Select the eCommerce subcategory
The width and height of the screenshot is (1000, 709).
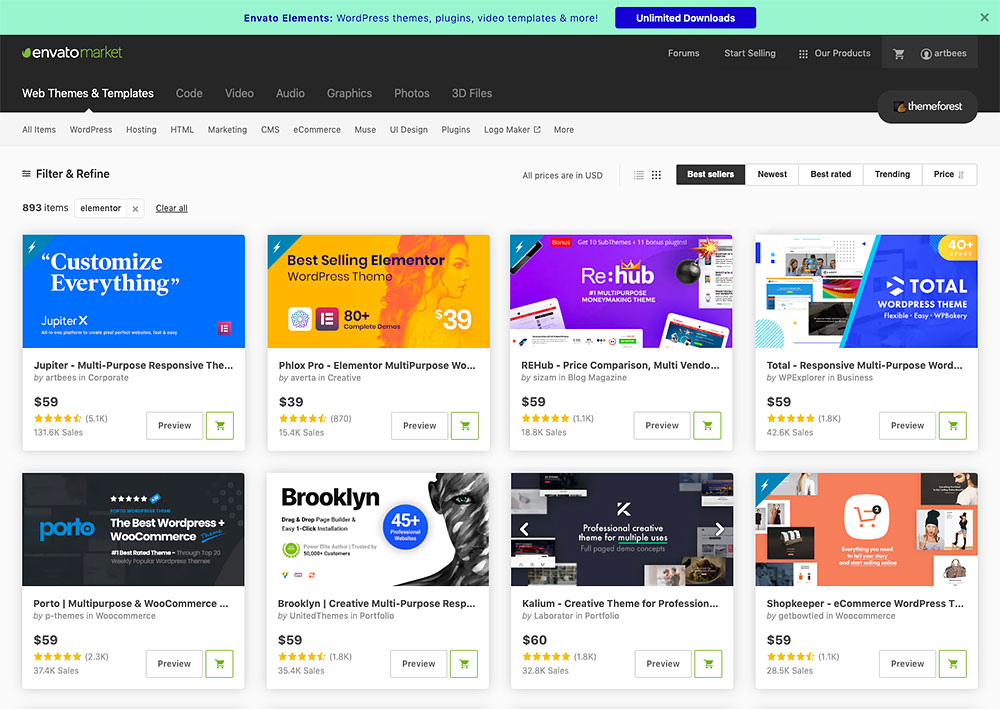tap(317, 129)
